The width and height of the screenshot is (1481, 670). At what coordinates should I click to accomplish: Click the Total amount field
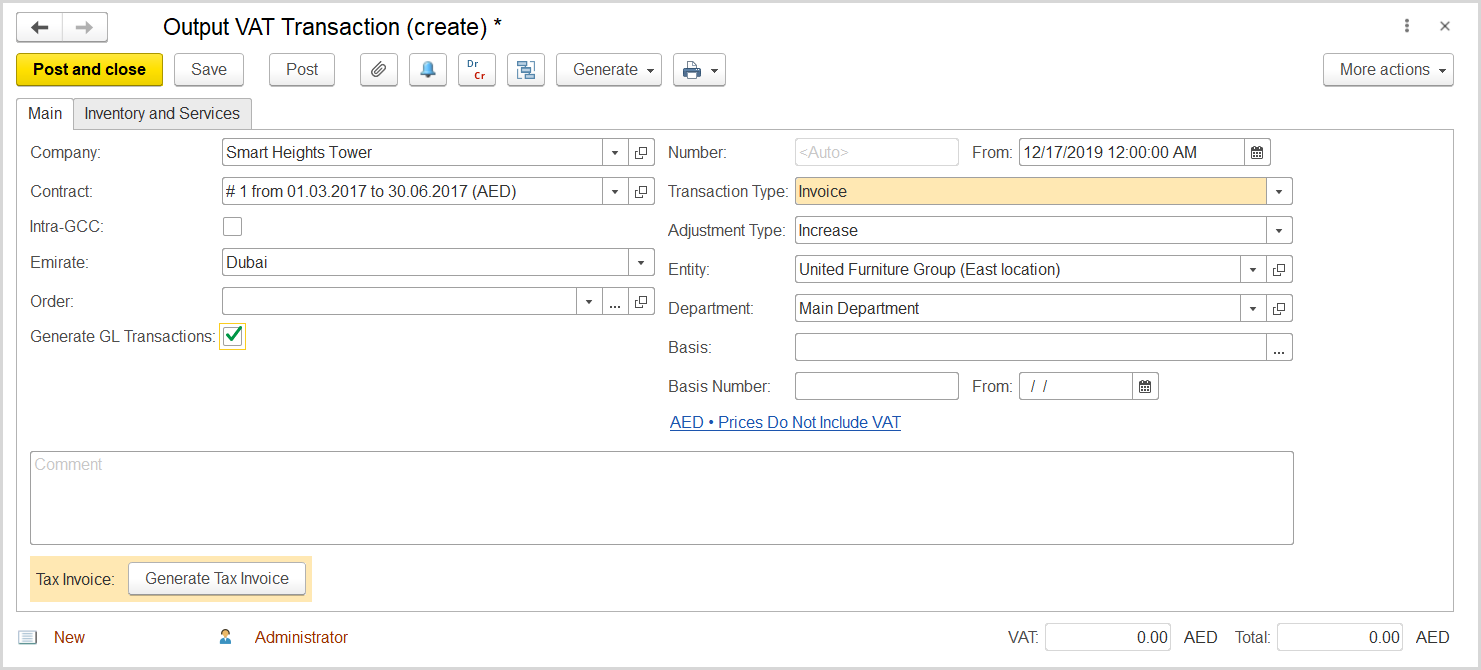[1340, 638]
